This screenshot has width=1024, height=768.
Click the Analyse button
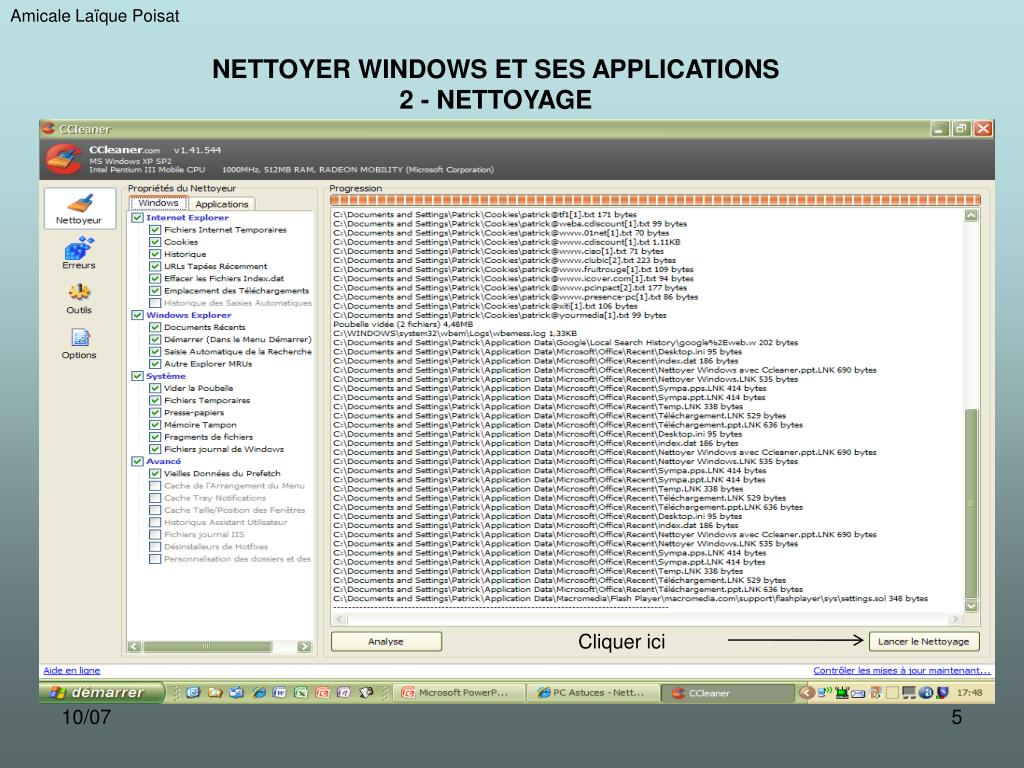(386, 642)
